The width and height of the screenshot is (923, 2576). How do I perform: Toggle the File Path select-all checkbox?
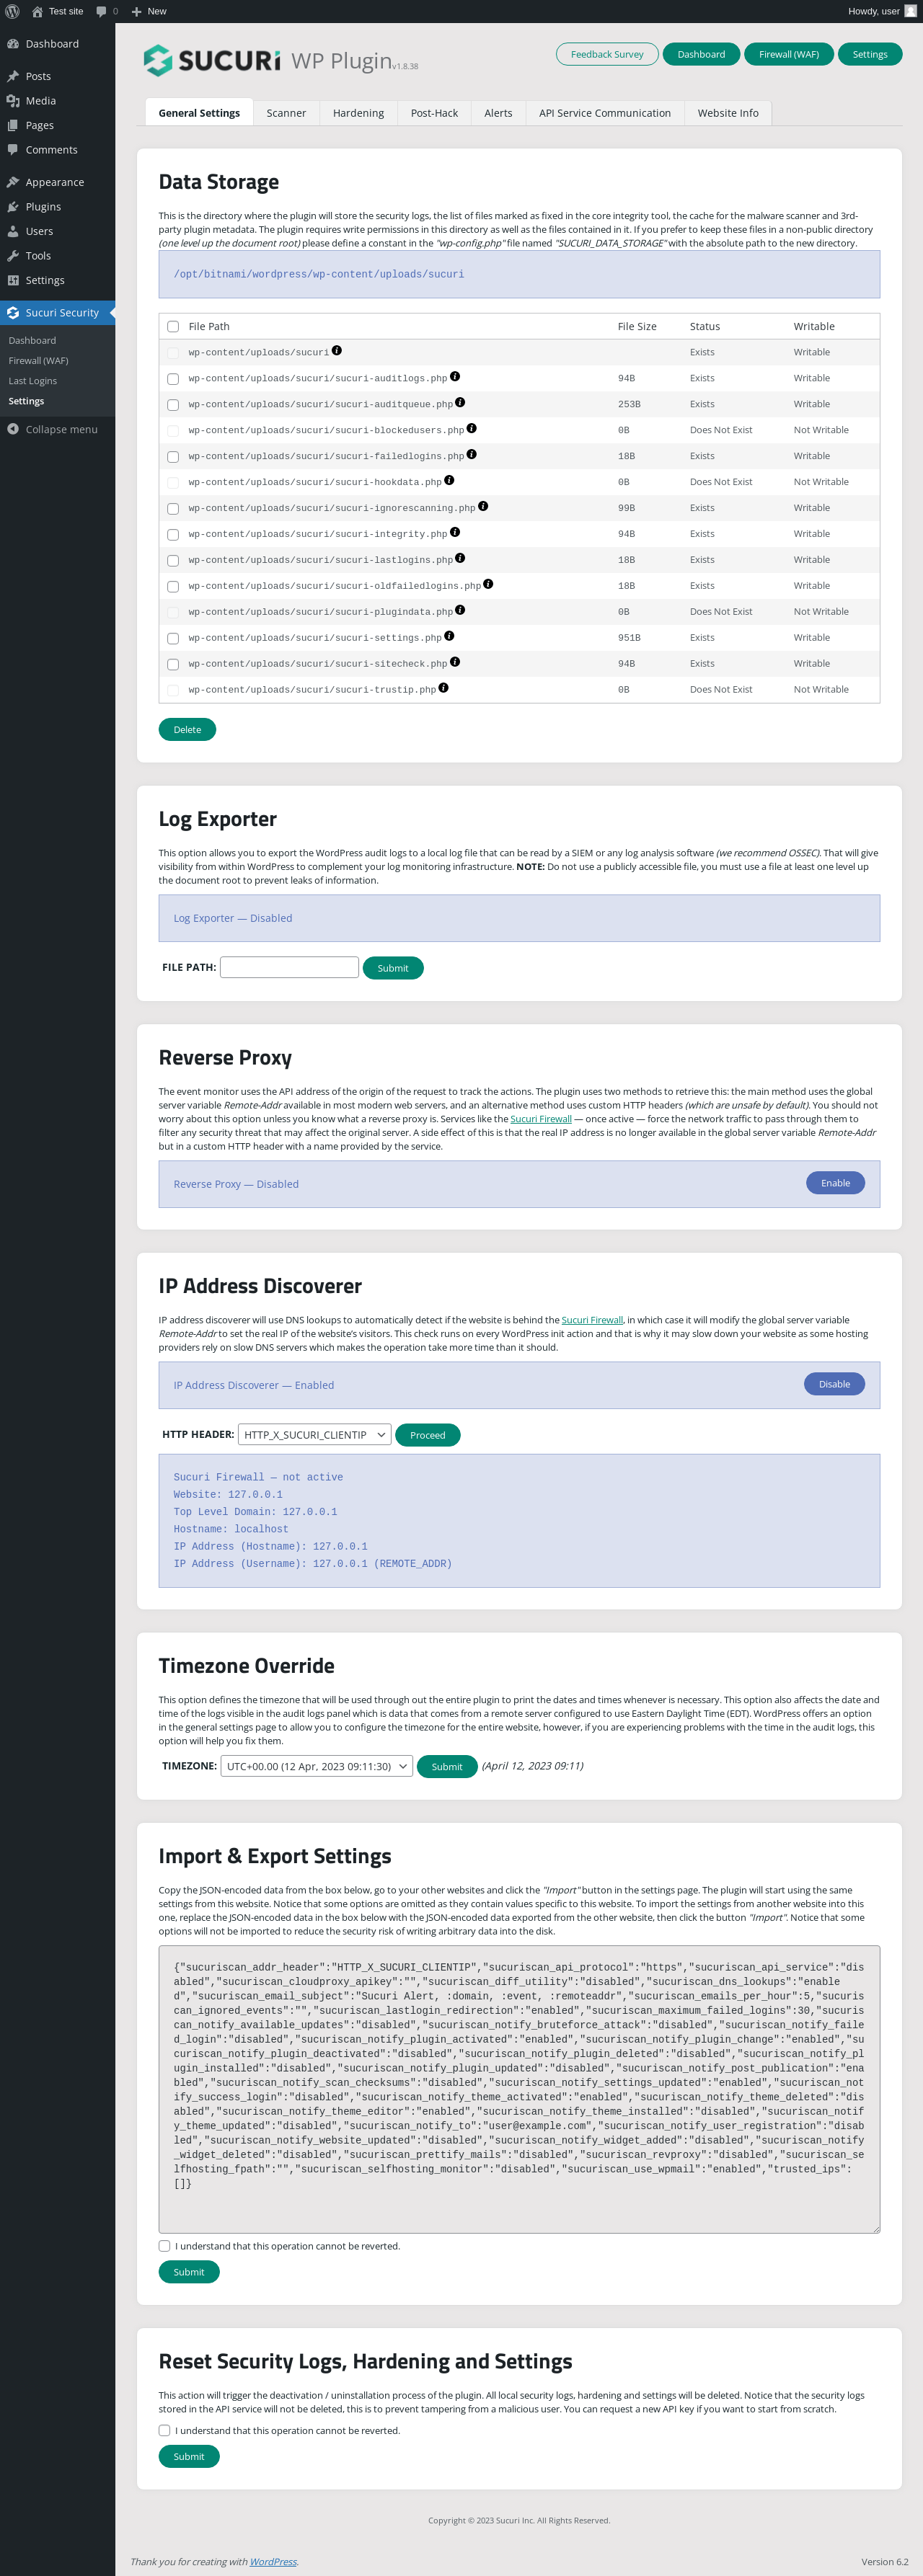[173, 327]
